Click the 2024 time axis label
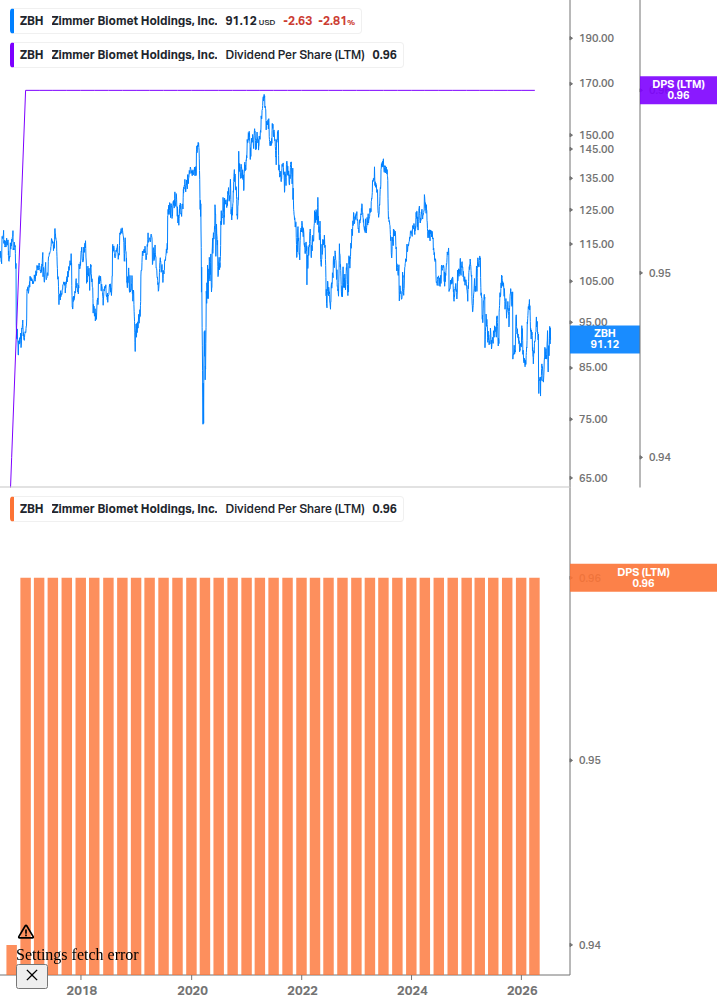This screenshot has height=1005, width=717. click(412, 991)
